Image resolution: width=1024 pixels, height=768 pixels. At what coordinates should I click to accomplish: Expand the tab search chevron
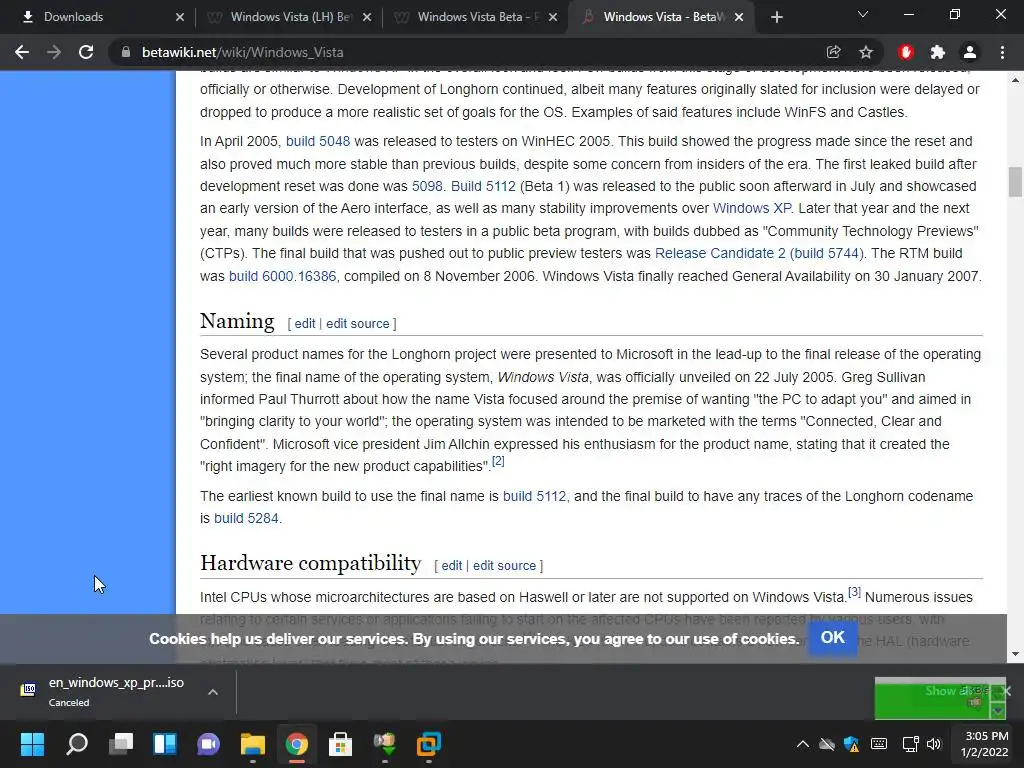pyautogui.click(x=863, y=14)
